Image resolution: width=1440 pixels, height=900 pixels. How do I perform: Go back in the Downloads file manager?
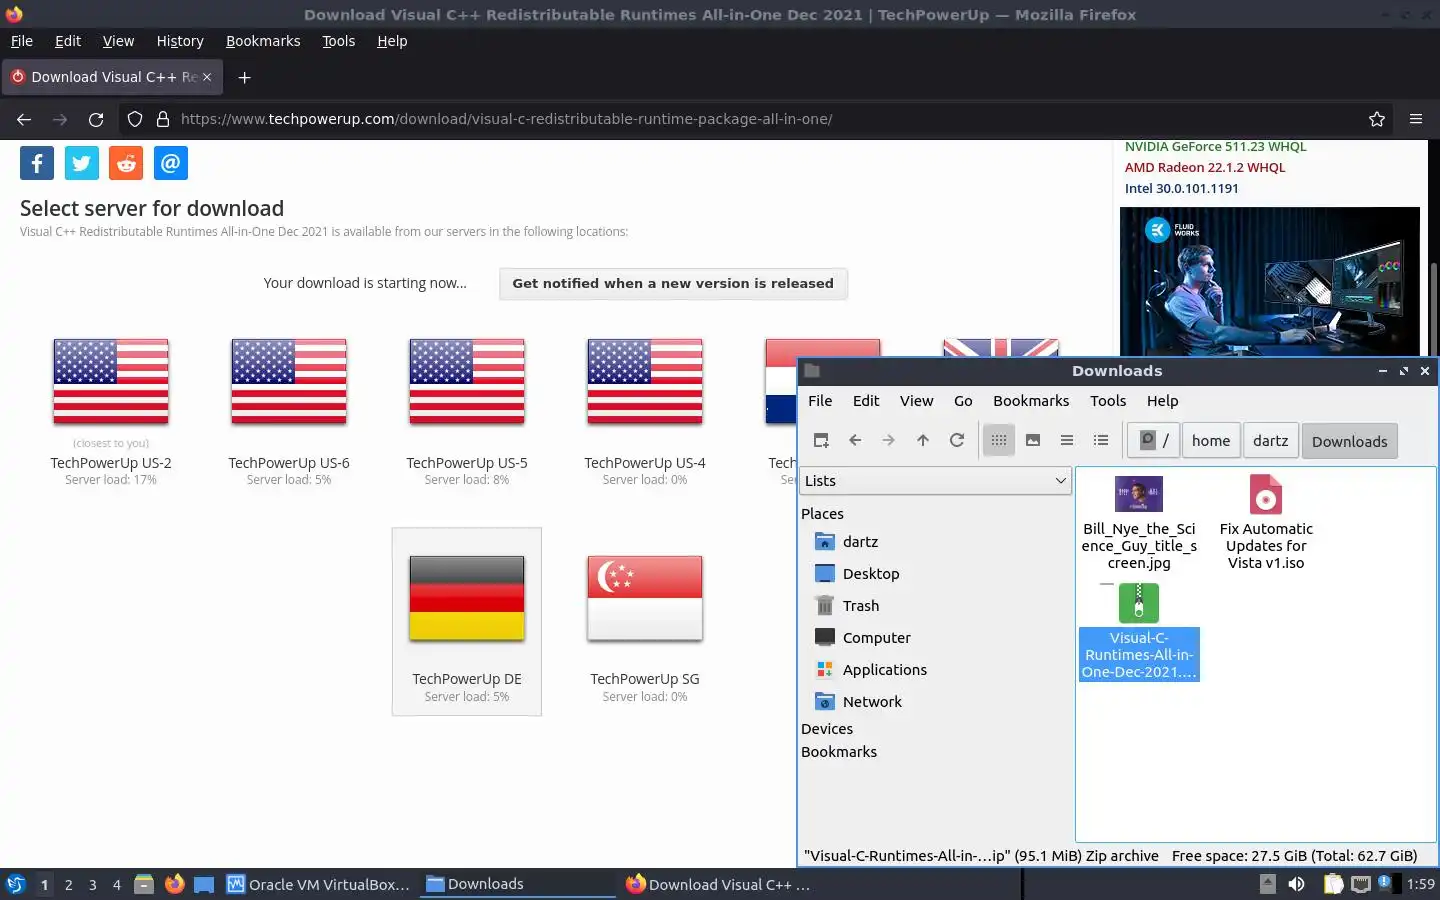point(855,440)
